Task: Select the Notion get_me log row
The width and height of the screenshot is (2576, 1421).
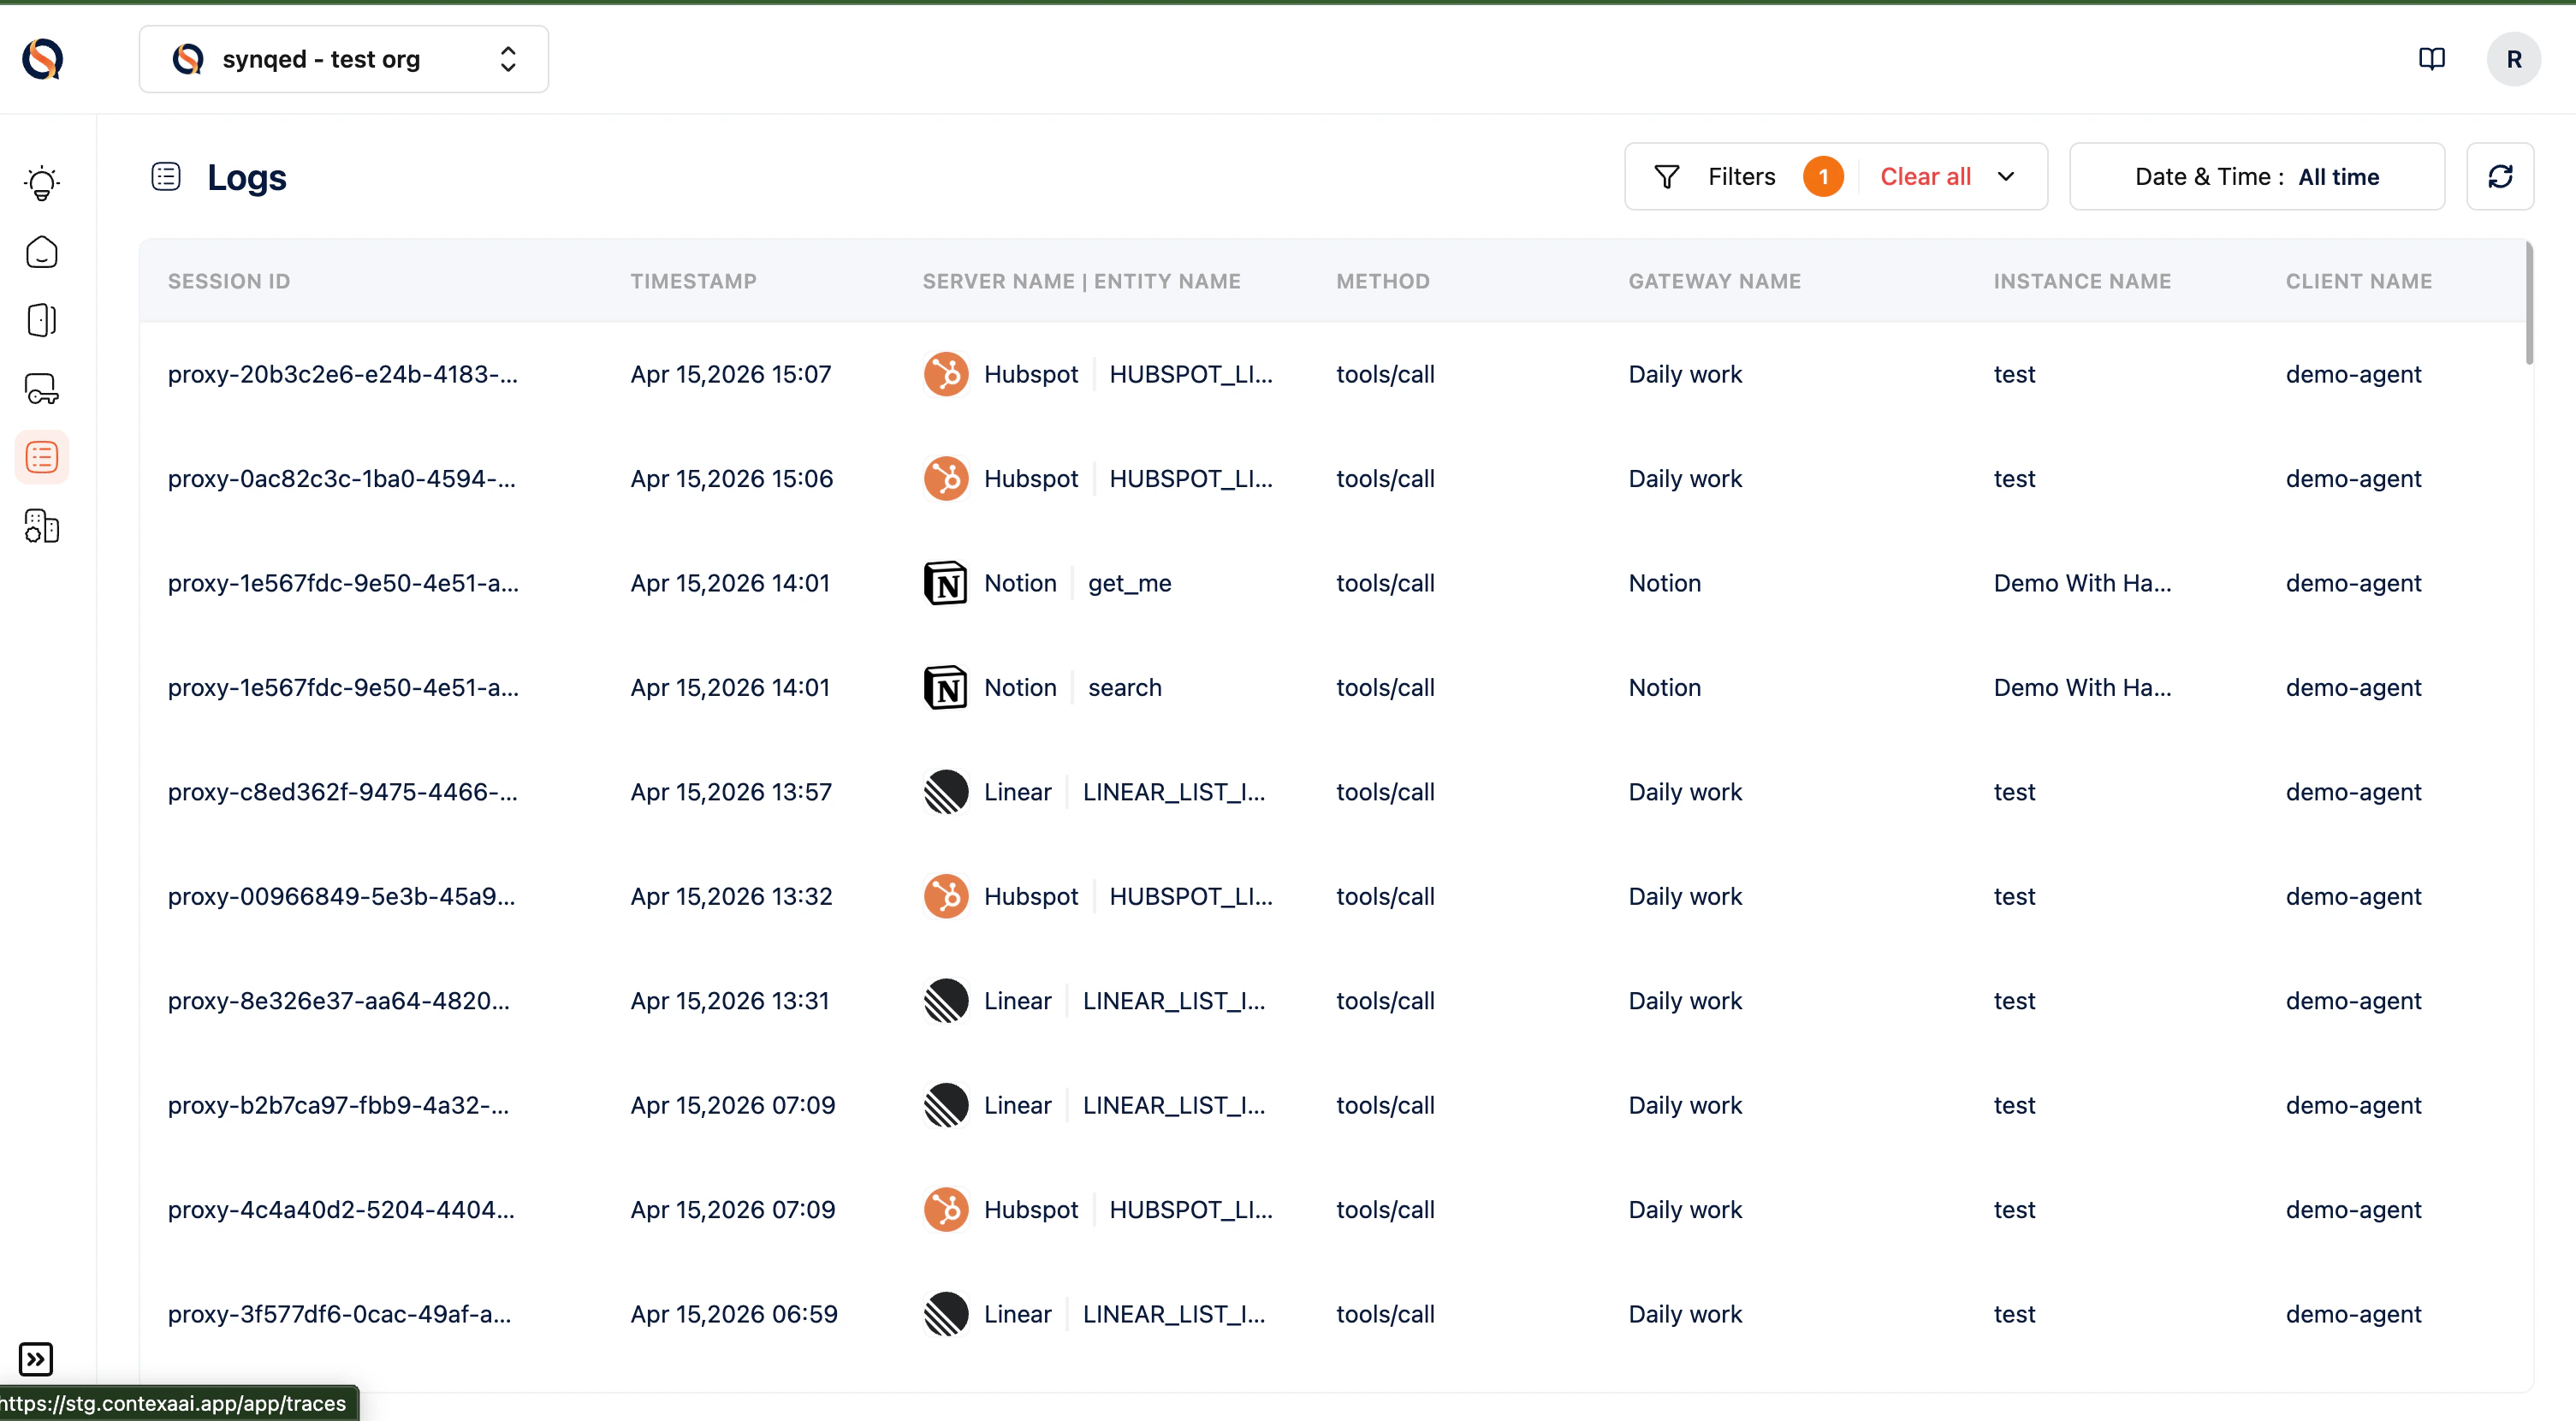Action: coord(1128,583)
